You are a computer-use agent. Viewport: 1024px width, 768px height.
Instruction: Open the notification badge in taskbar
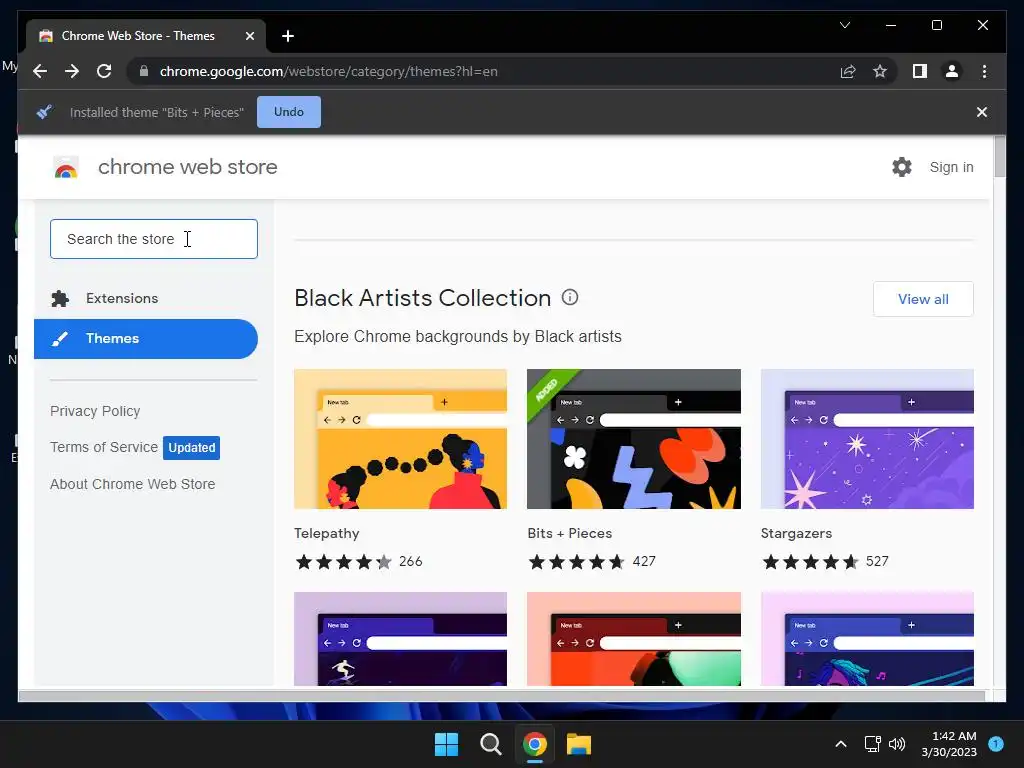pyautogui.click(x=995, y=744)
